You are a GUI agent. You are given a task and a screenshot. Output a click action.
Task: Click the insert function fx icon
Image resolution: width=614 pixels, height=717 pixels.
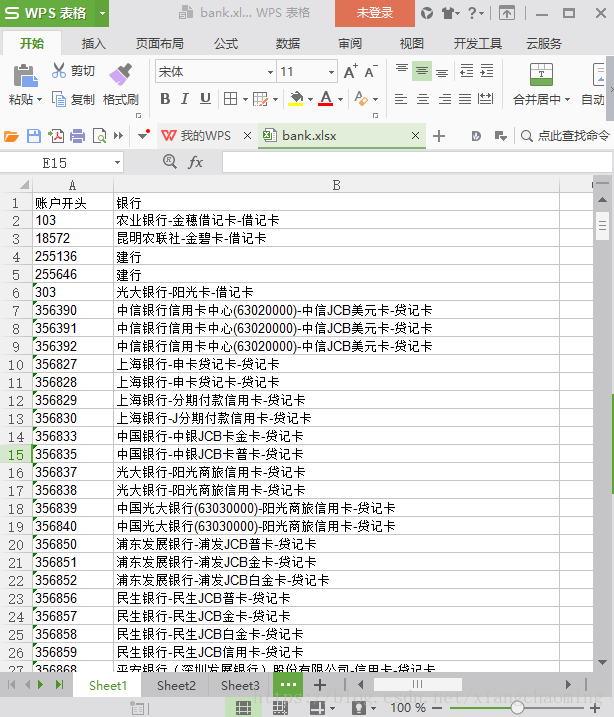[195, 162]
